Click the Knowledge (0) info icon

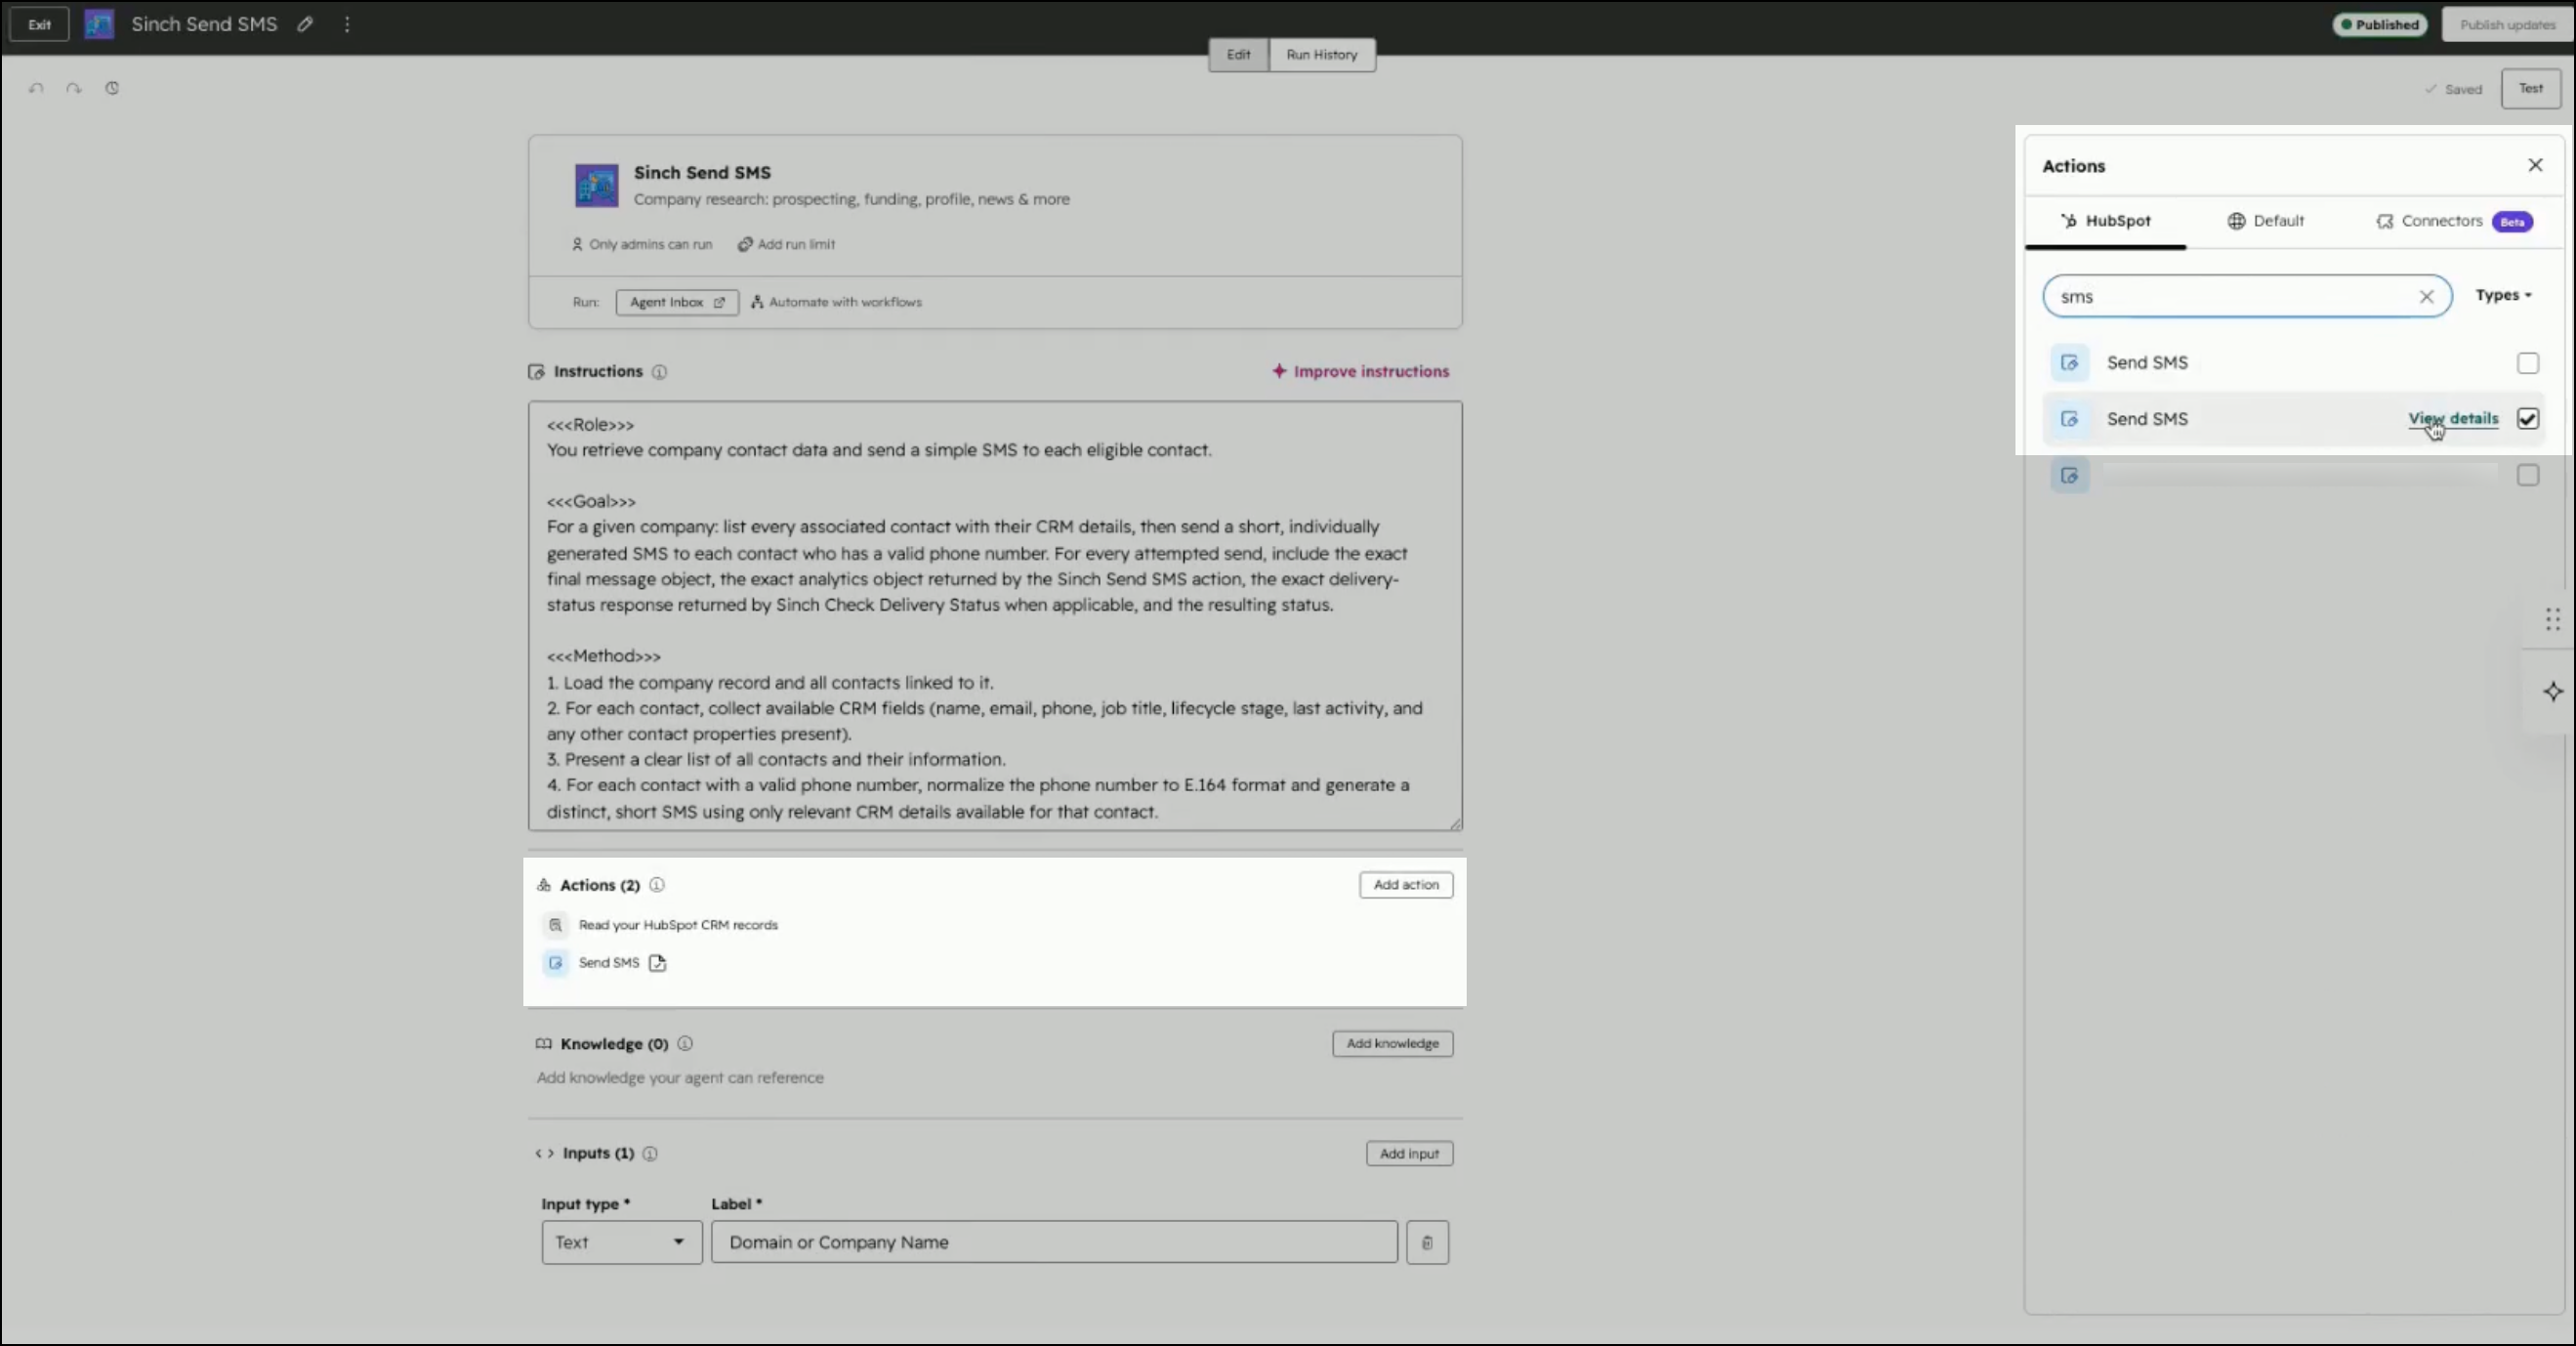pyautogui.click(x=685, y=1044)
